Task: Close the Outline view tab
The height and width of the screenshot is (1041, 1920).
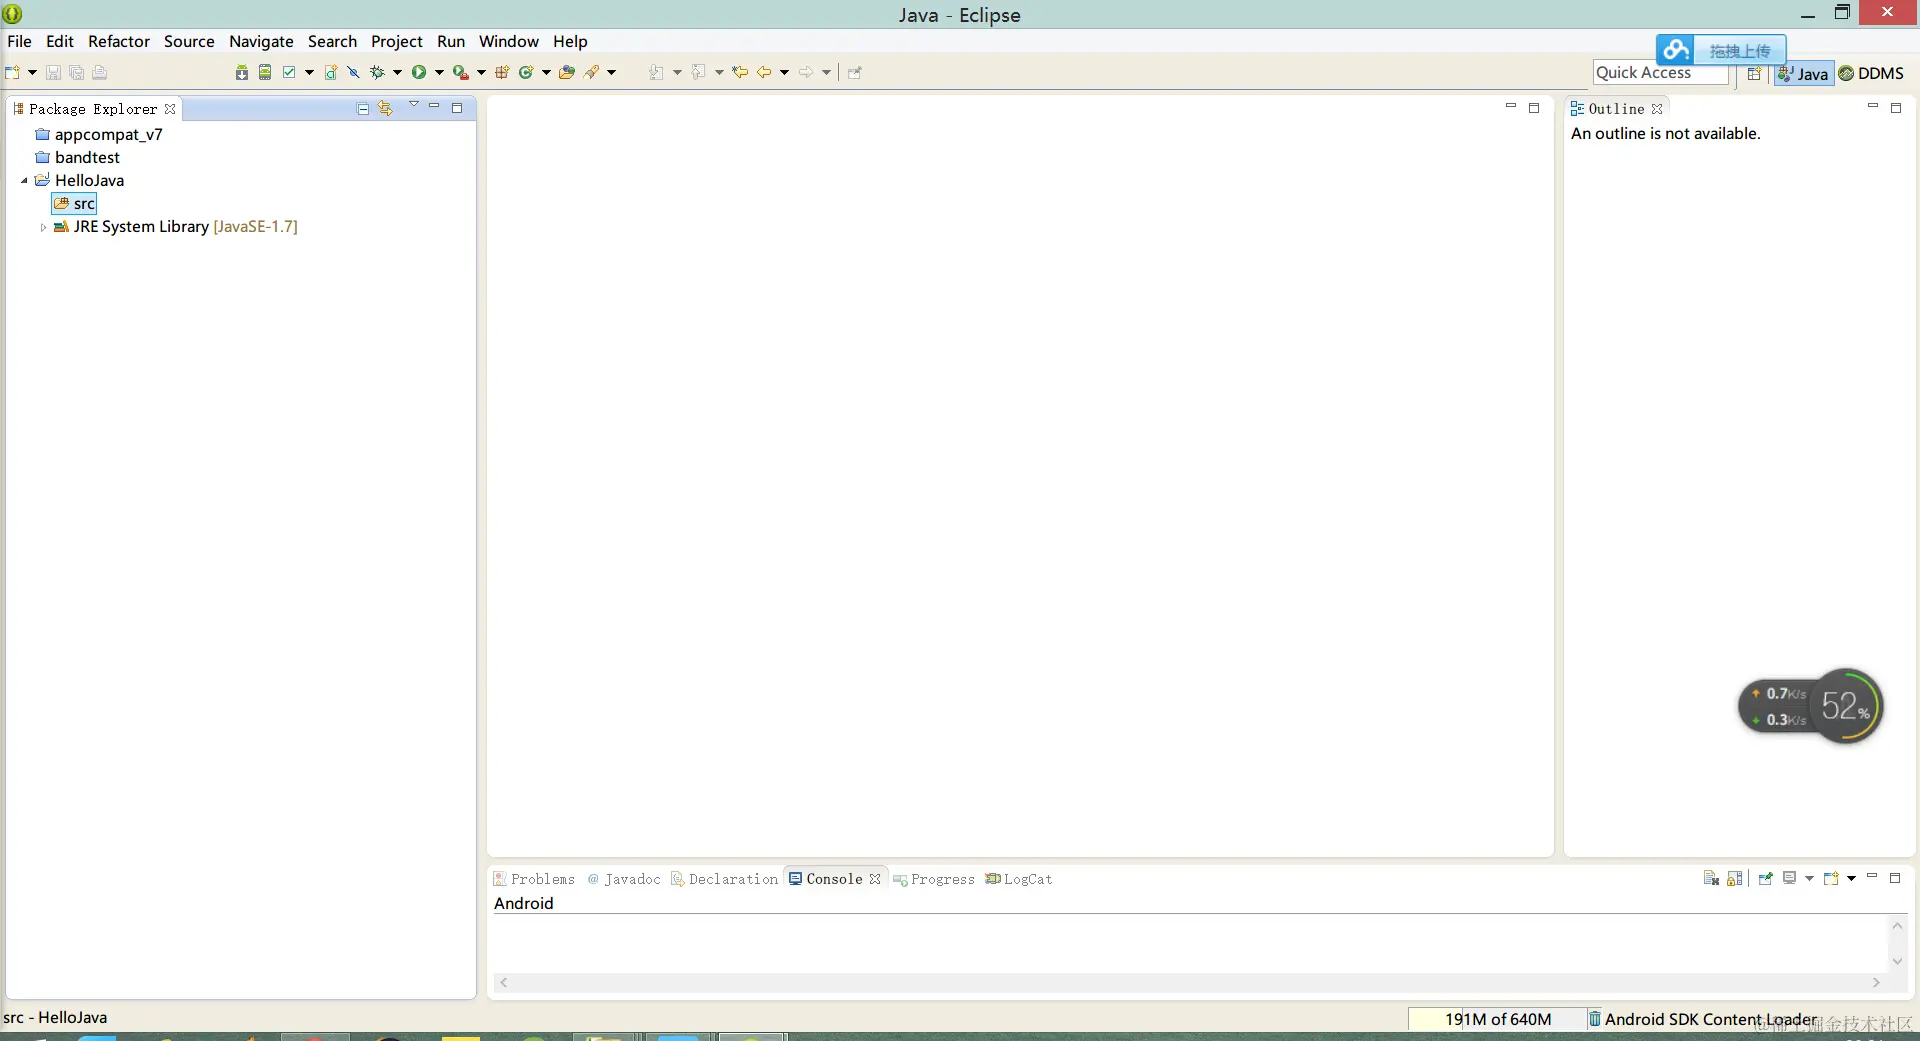Action: click(x=1657, y=109)
